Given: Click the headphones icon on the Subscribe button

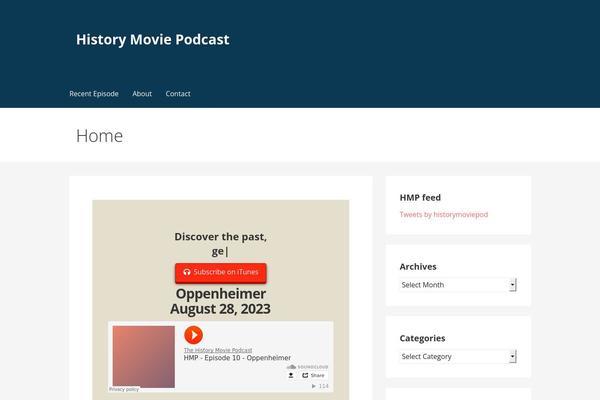Looking at the screenshot, I should (187, 272).
